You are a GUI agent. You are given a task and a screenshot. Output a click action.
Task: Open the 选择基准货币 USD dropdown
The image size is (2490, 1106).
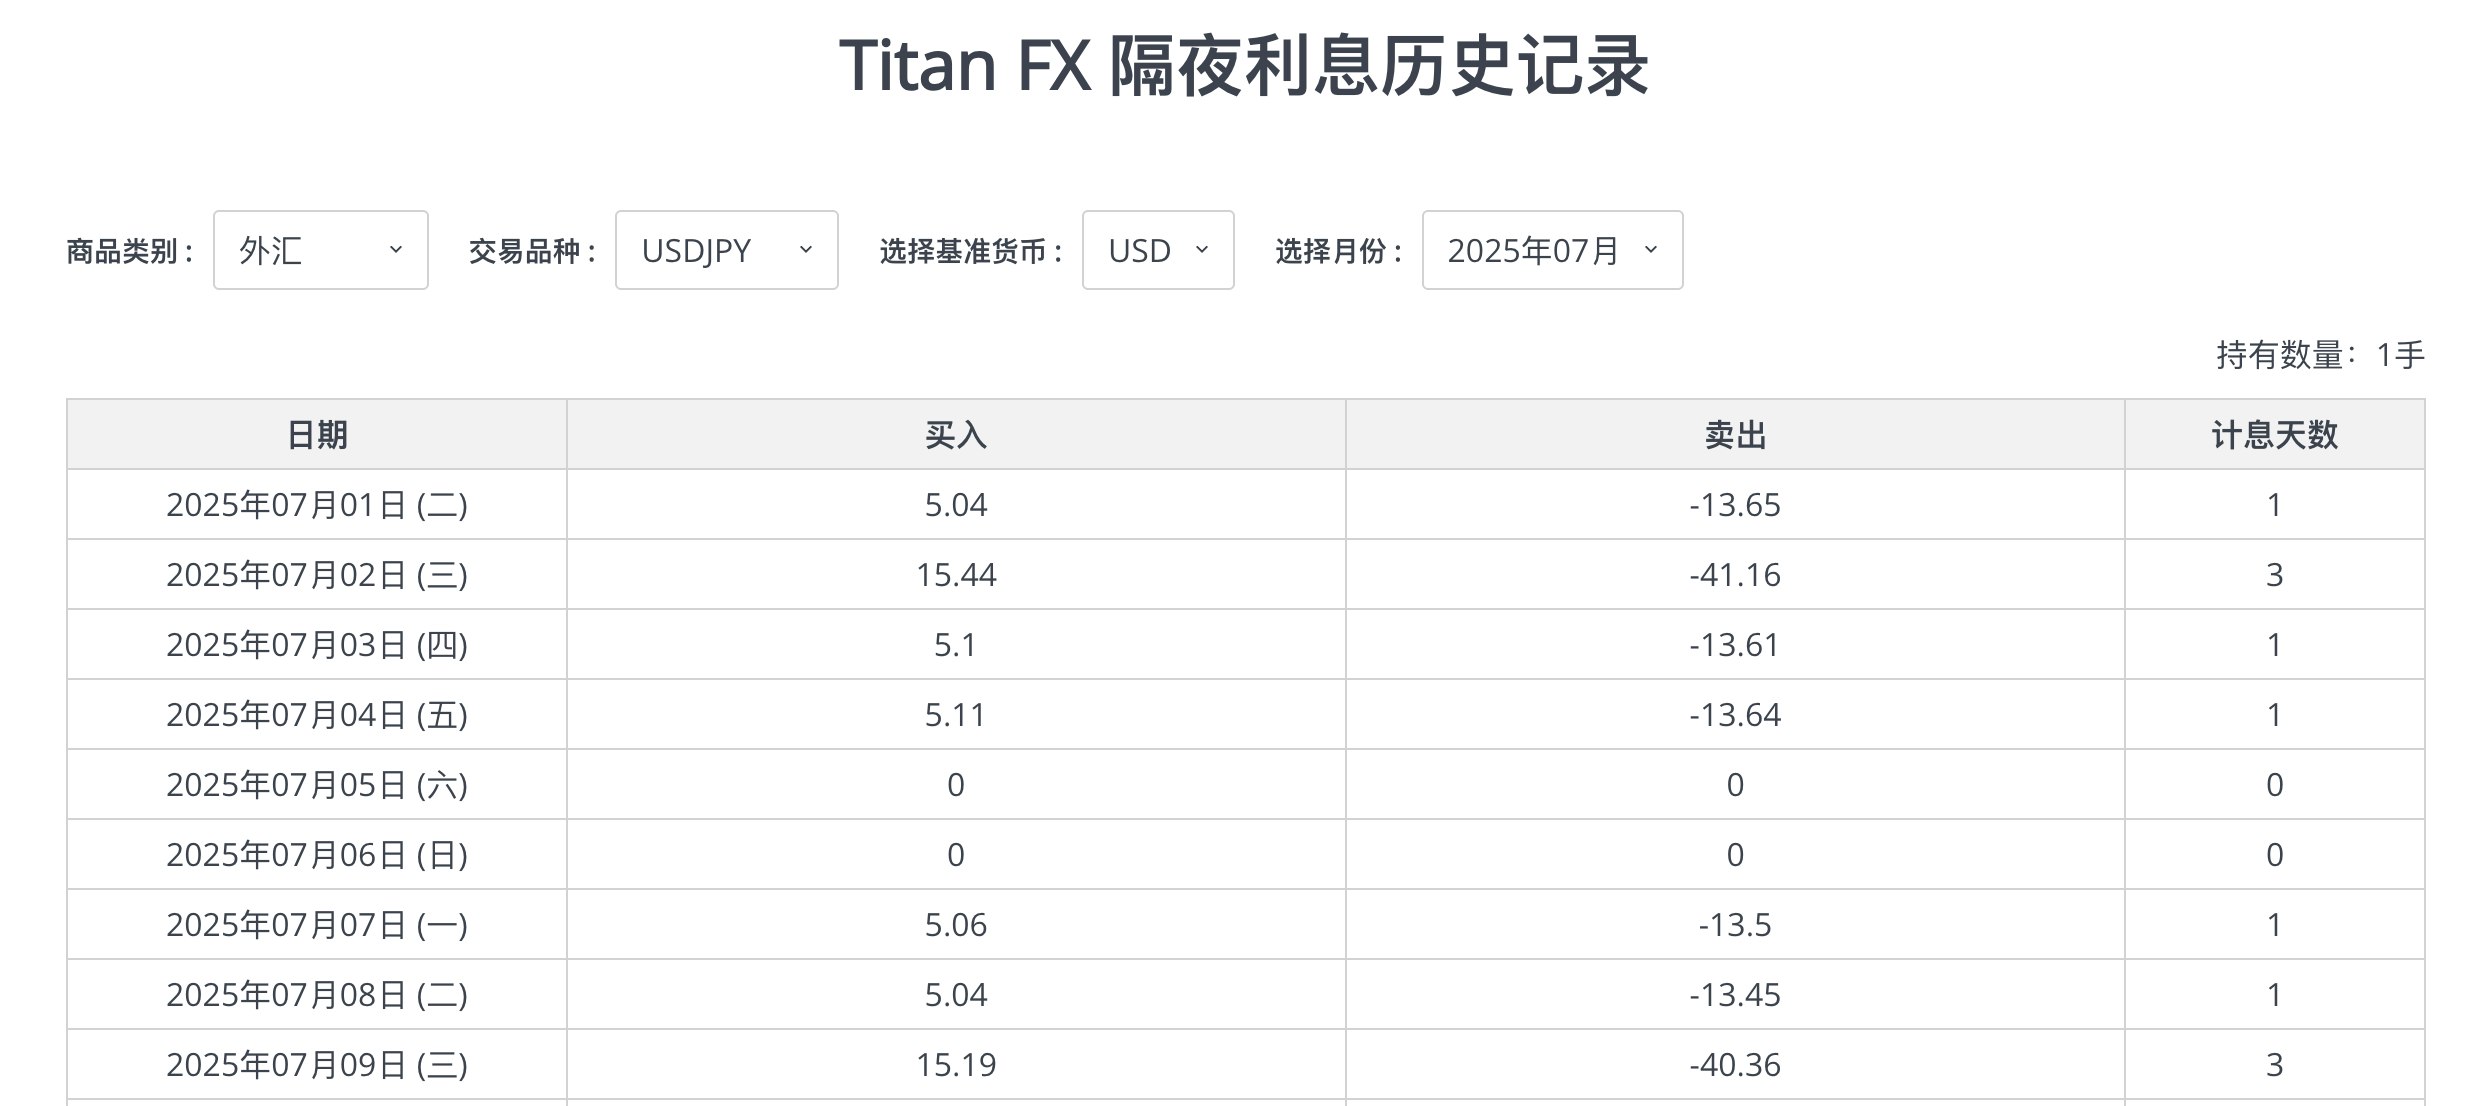tap(1157, 250)
